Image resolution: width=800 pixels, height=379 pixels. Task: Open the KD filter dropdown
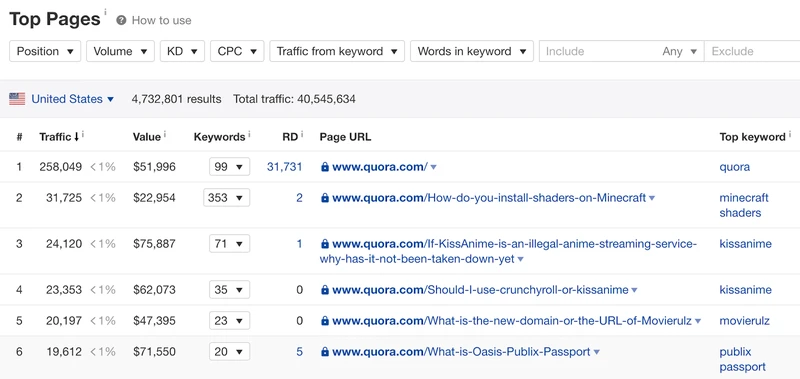182,51
